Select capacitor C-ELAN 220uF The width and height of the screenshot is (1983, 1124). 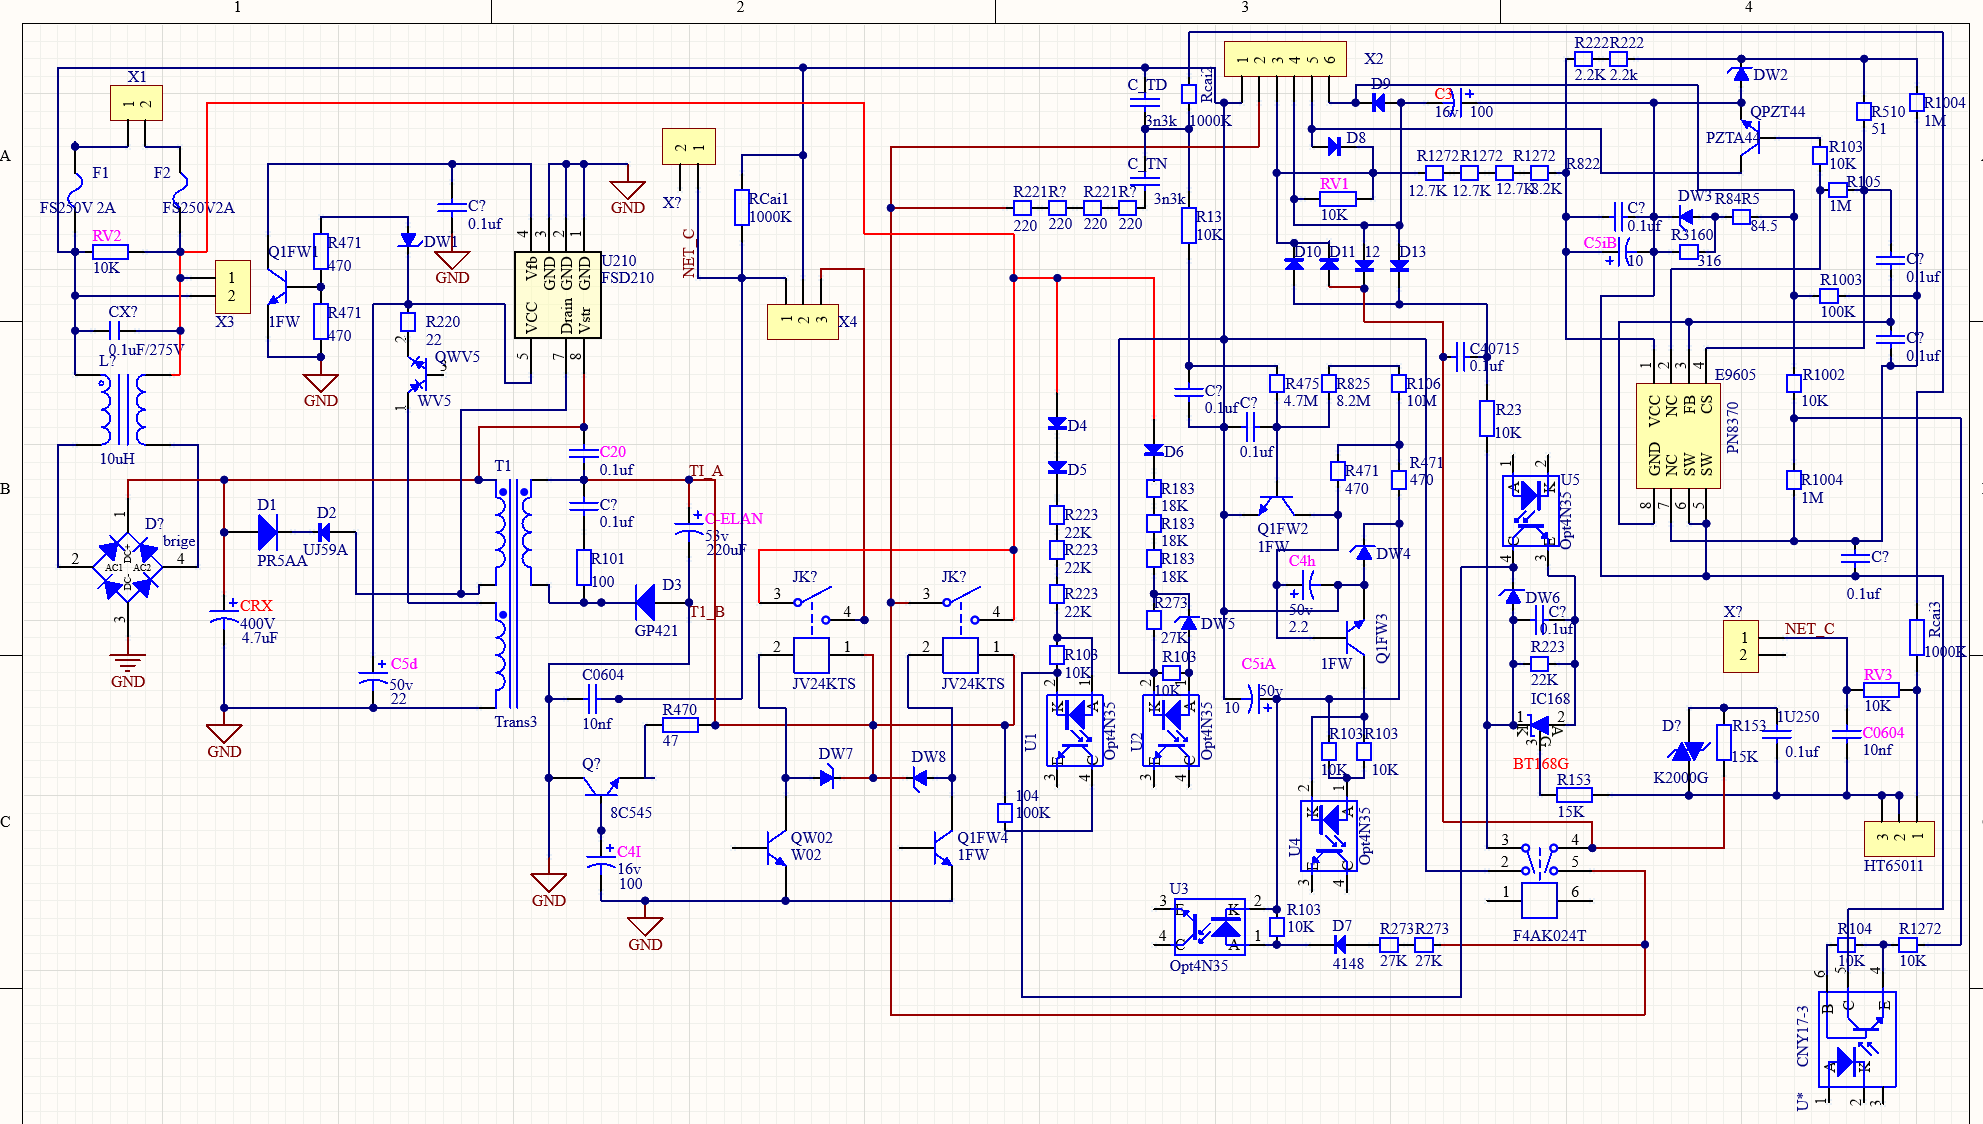point(690,528)
